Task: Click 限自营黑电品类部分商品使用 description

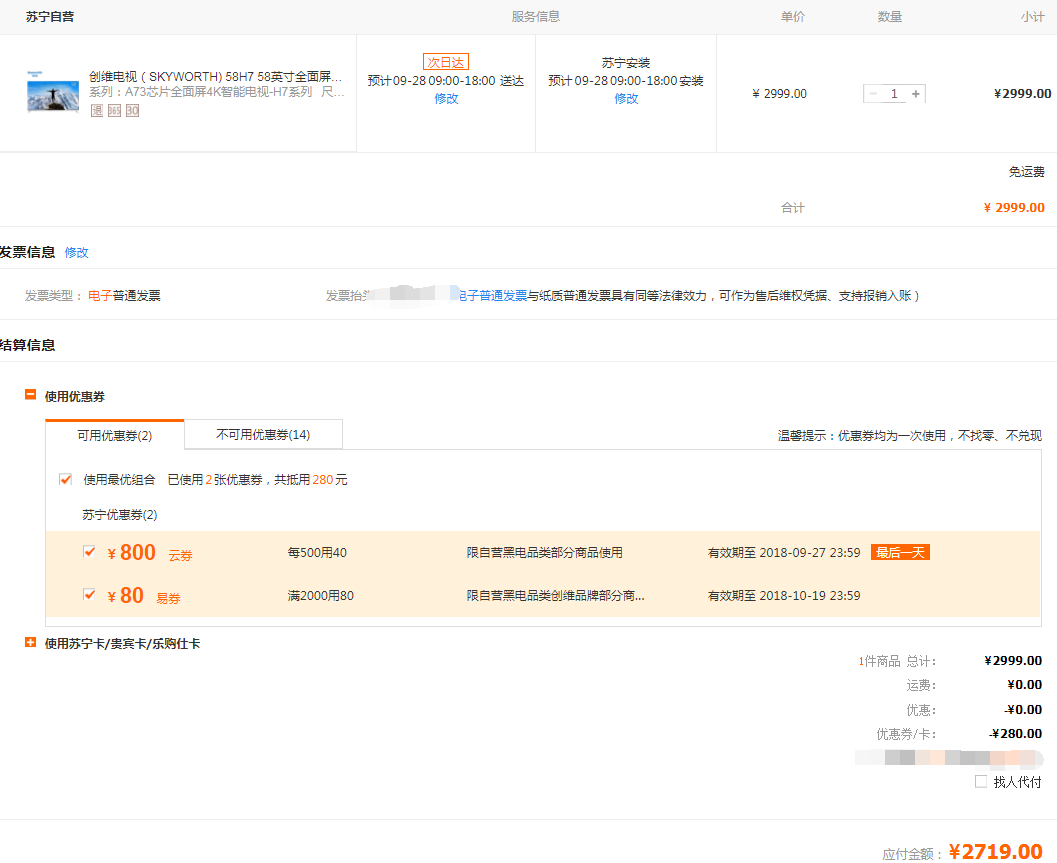Action: point(545,553)
